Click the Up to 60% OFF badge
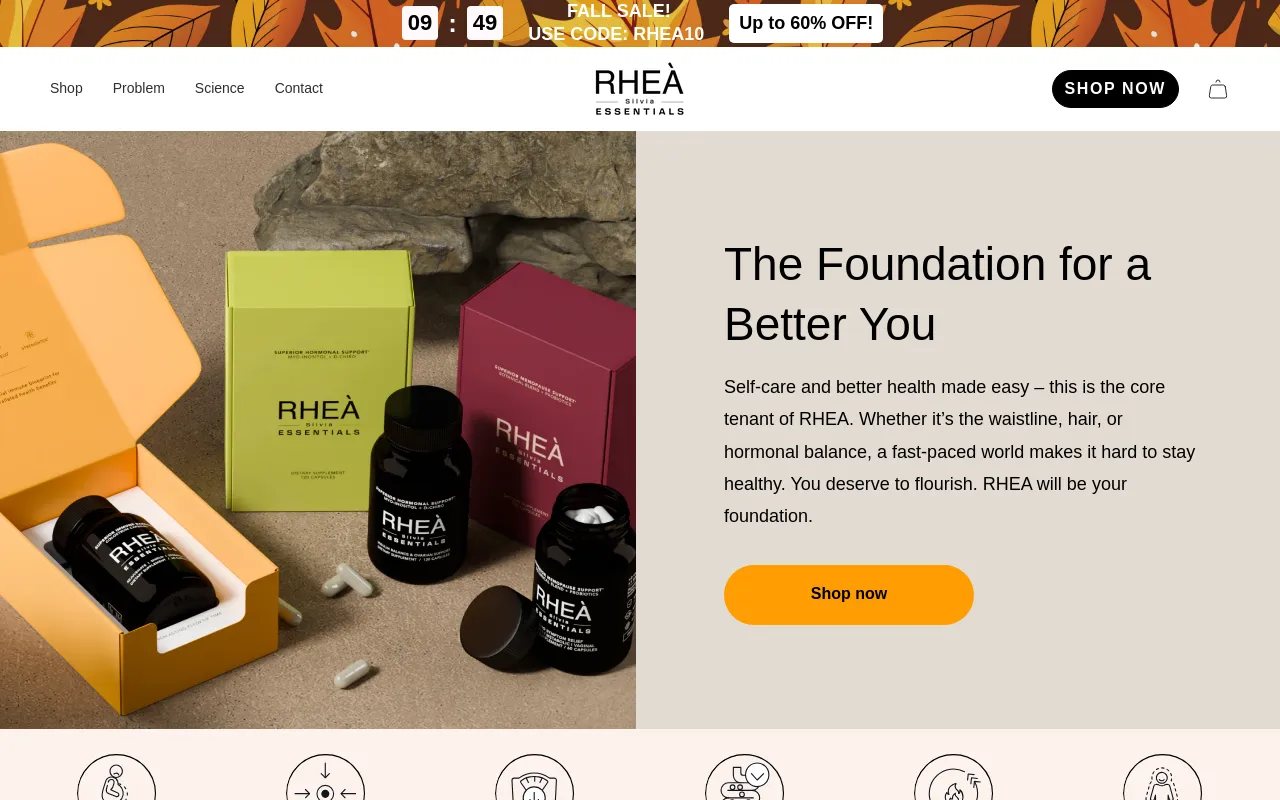The width and height of the screenshot is (1280, 800). 806,23
